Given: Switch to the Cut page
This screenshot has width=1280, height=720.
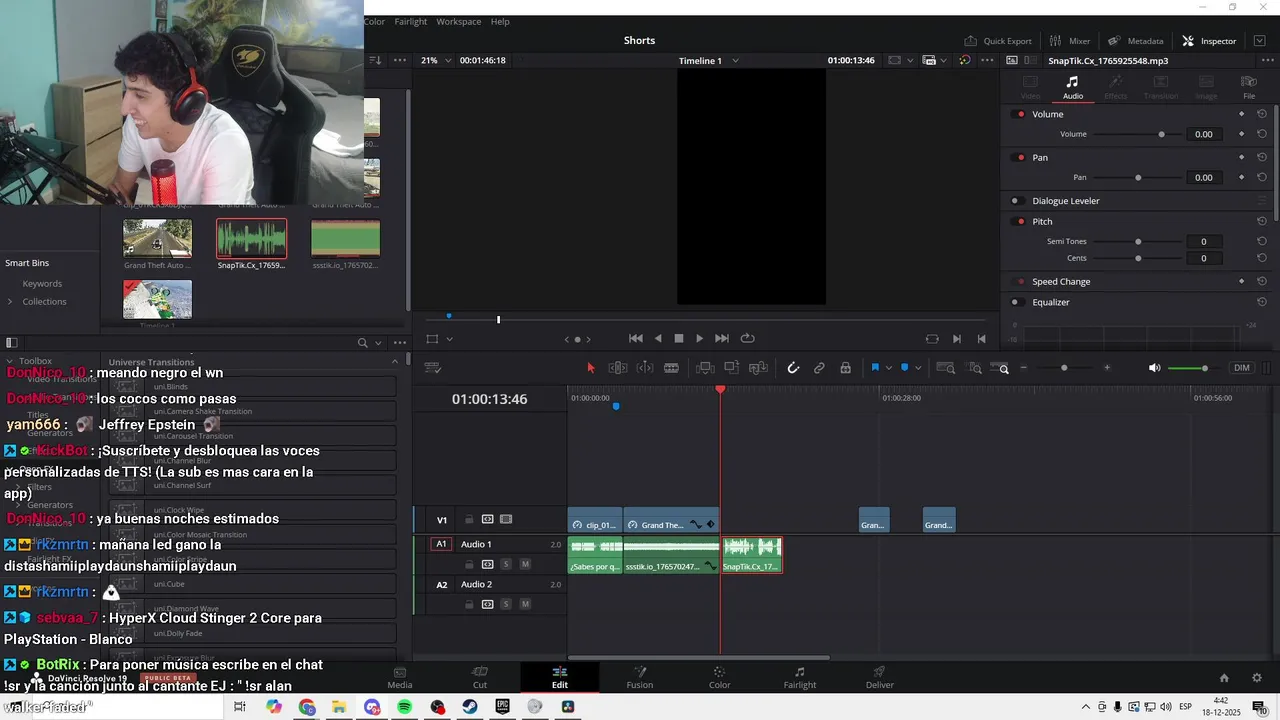Looking at the screenshot, I should (480, 677).
